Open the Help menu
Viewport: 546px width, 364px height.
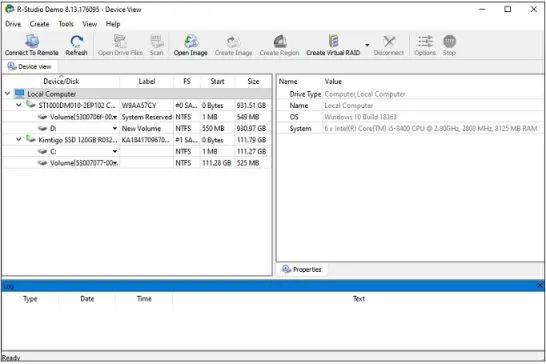click(x=113, y=24)
